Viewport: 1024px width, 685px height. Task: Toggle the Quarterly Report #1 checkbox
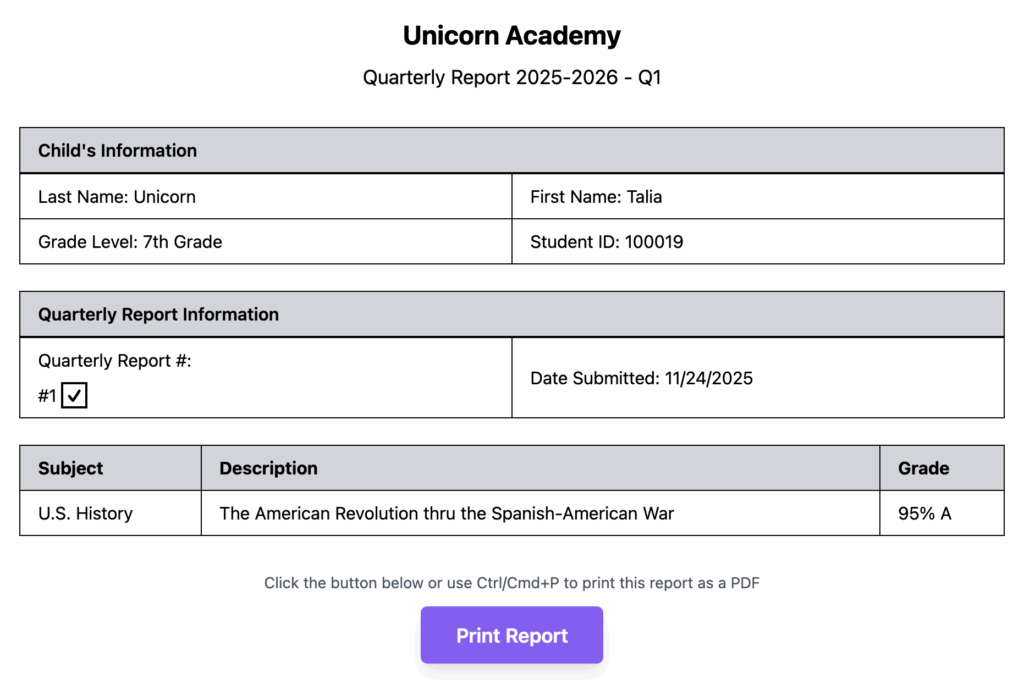point(74,396)
